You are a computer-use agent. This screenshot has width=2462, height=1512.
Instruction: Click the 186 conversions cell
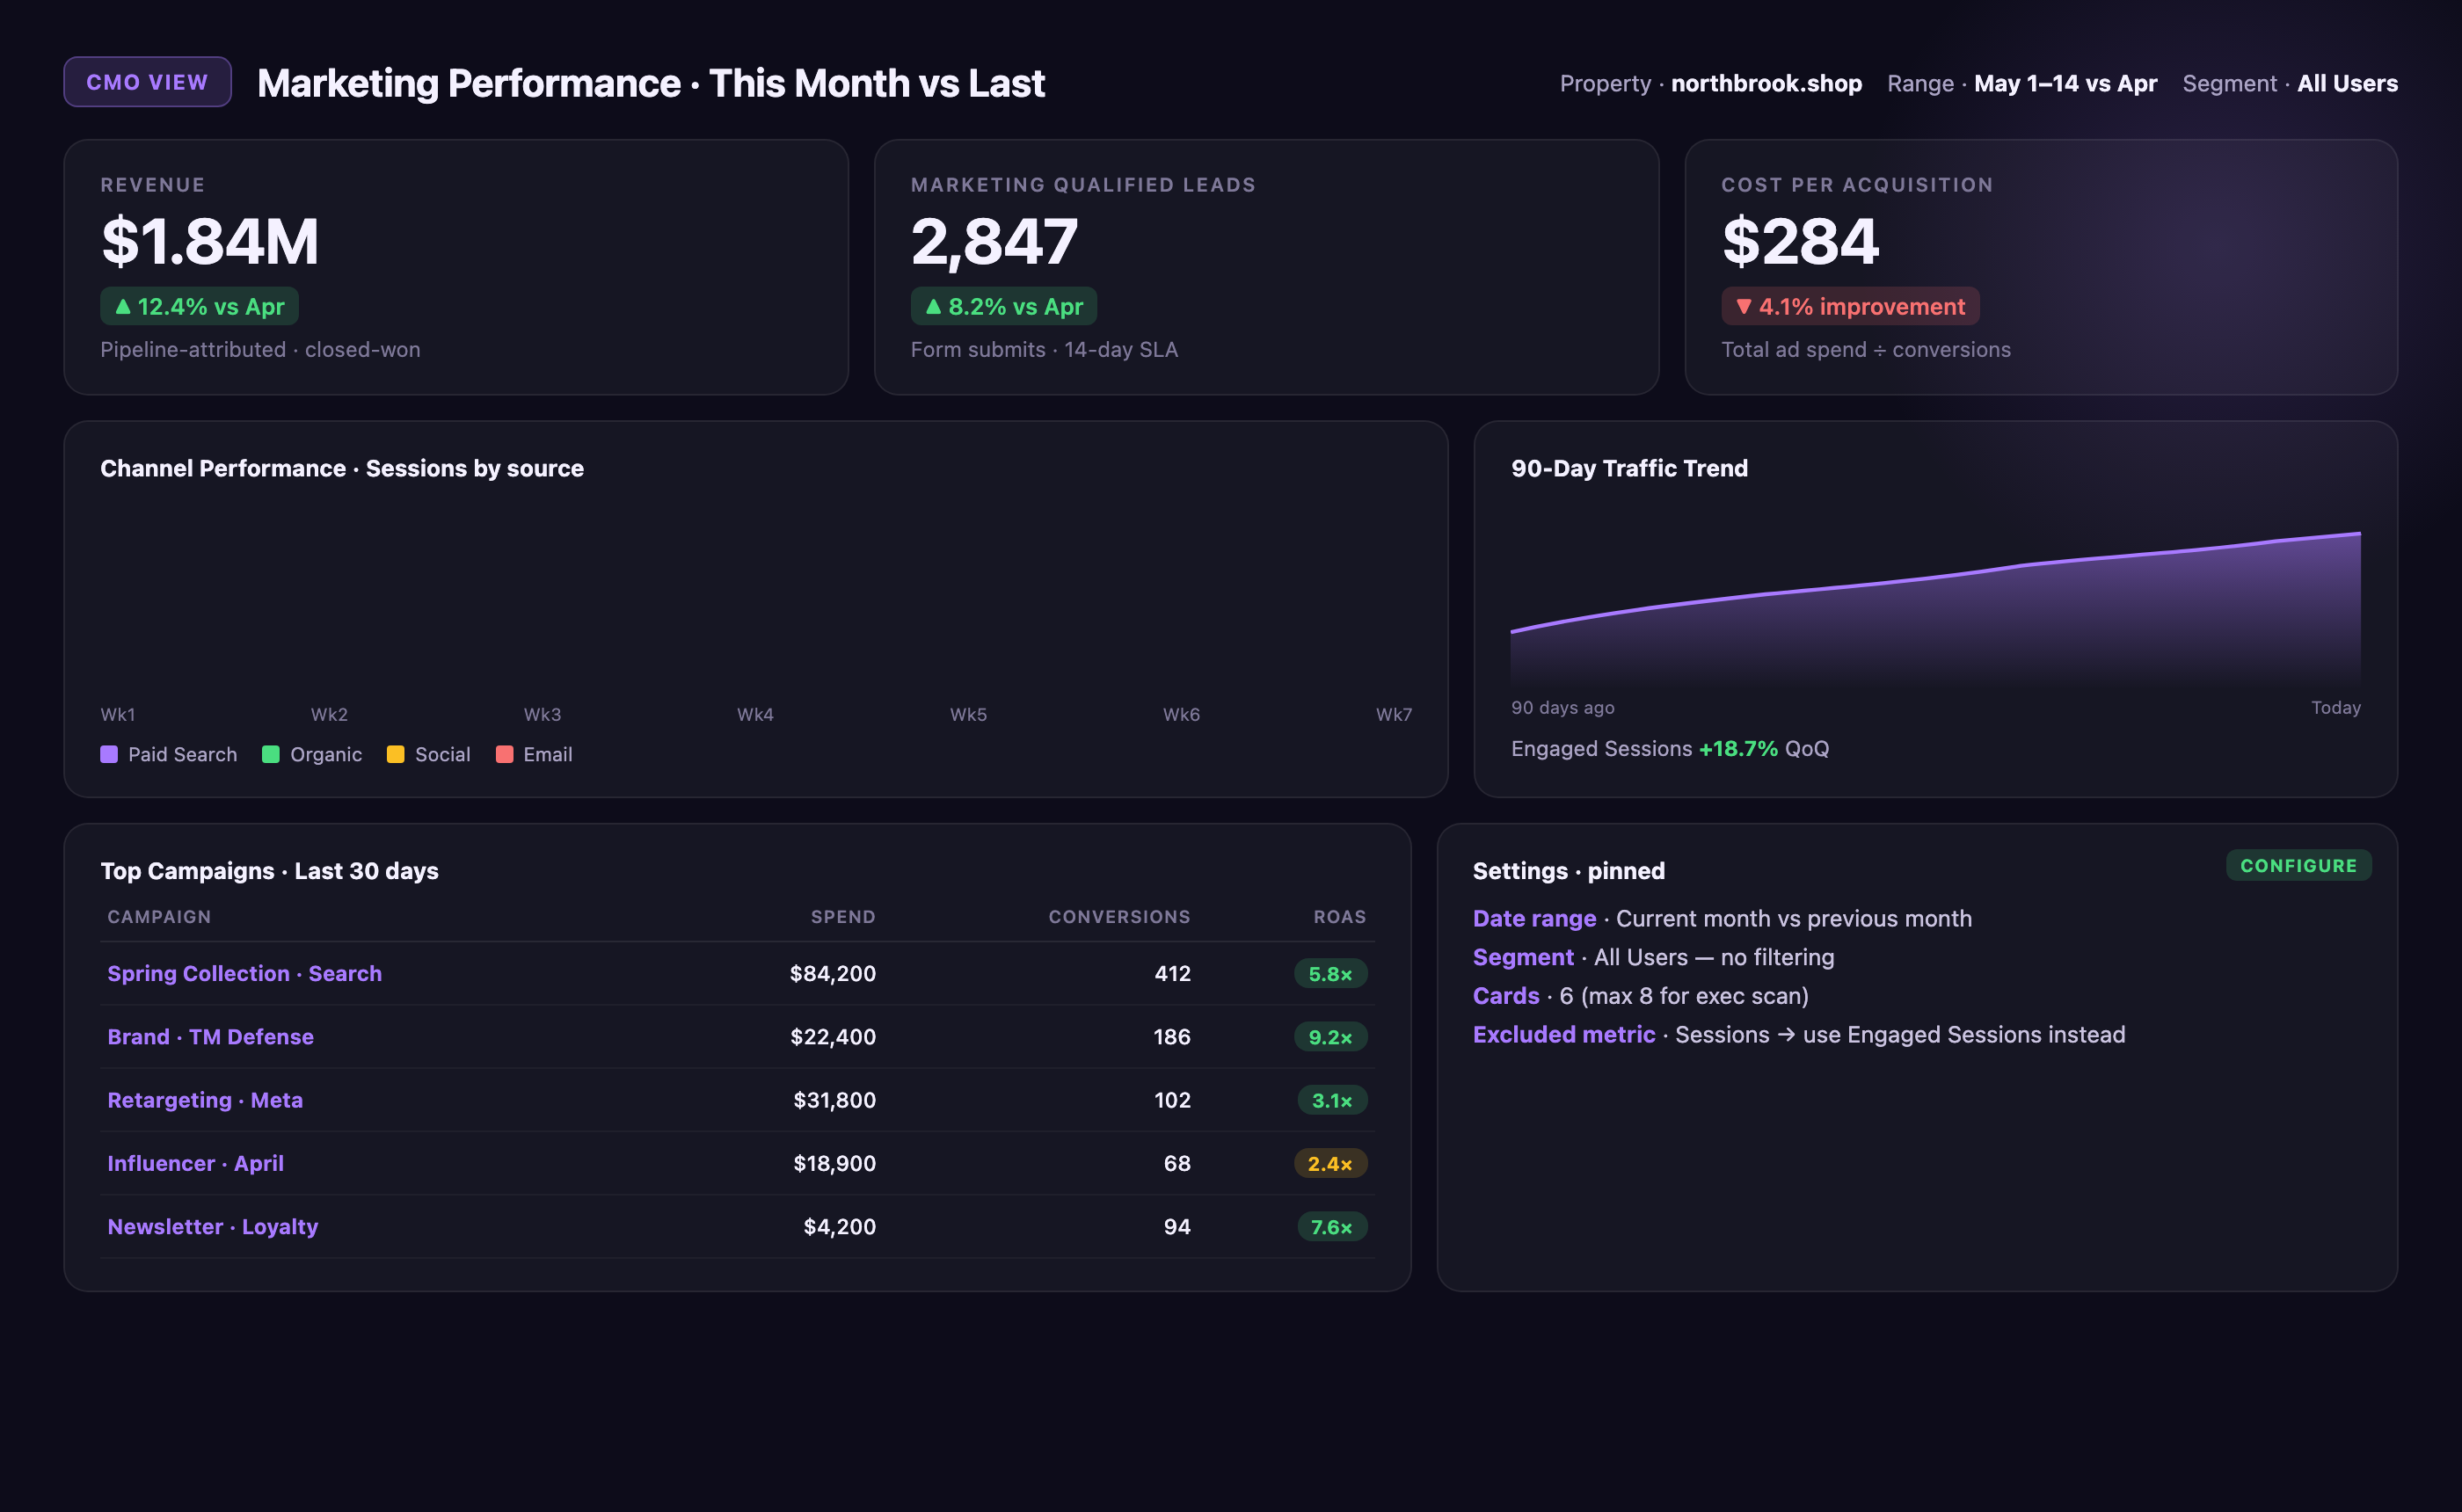tap(1171, 1036)
